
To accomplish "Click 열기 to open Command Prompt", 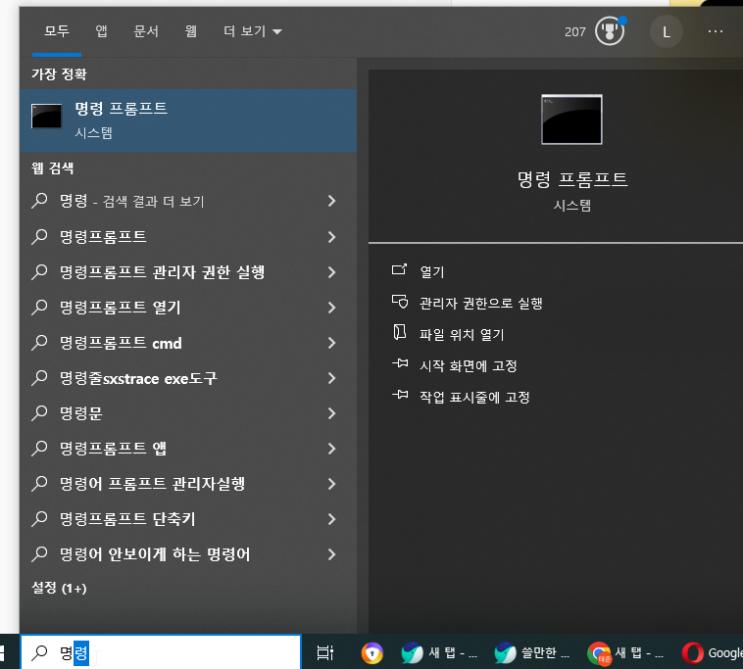I will coord(432,272).
